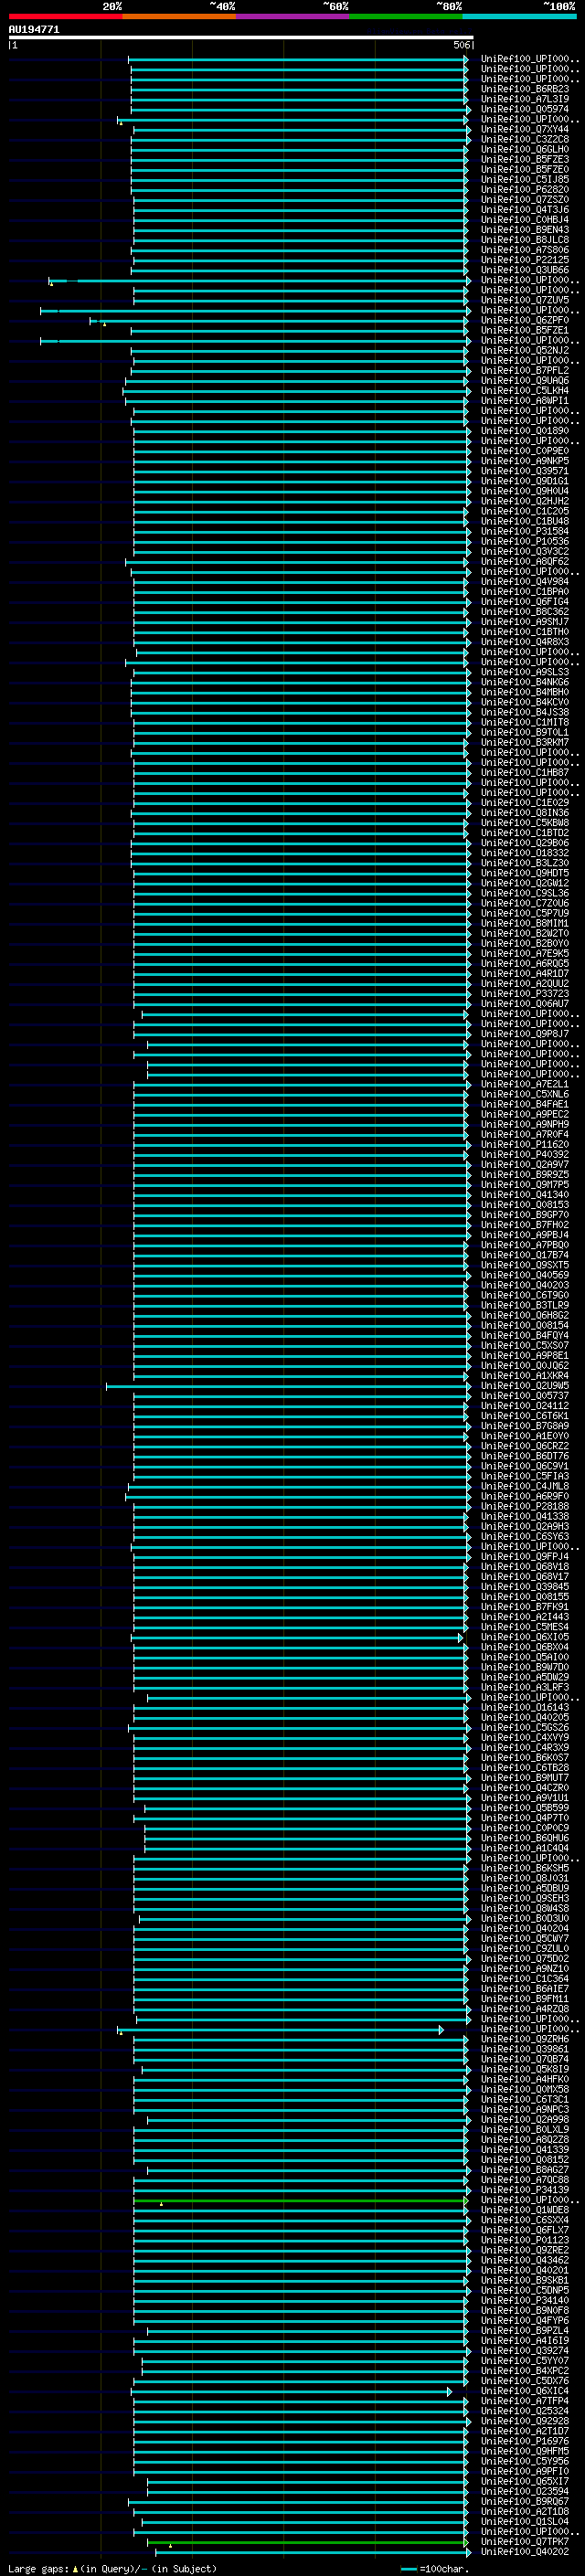Select the UniRef100_Q1WDE8 label
Image resolution: width=585 pixels, height=2576 pixels.
coord(525,2211)
